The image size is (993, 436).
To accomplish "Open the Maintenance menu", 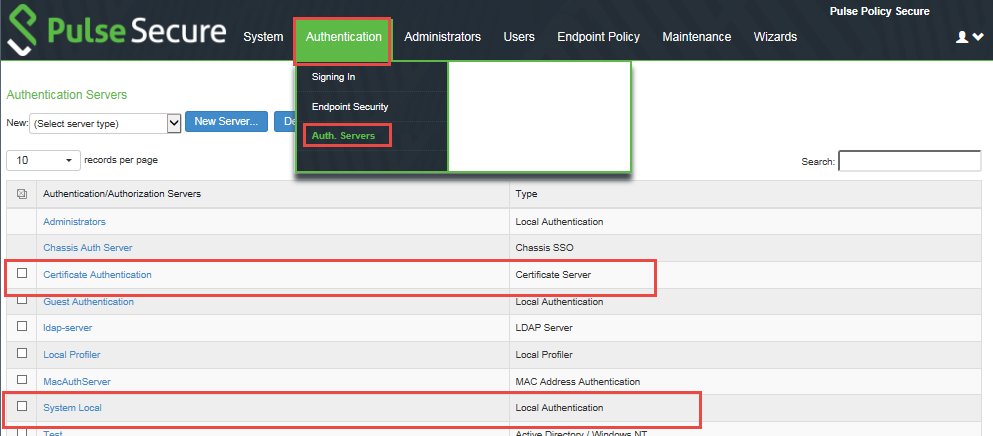I will (697, 37).
